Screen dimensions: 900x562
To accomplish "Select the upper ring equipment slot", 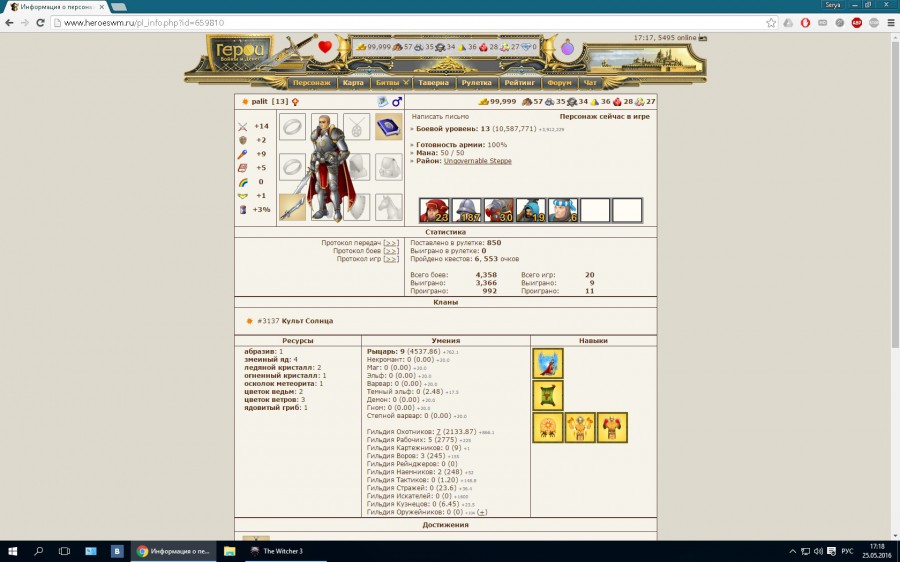I will tap(292, 127).
